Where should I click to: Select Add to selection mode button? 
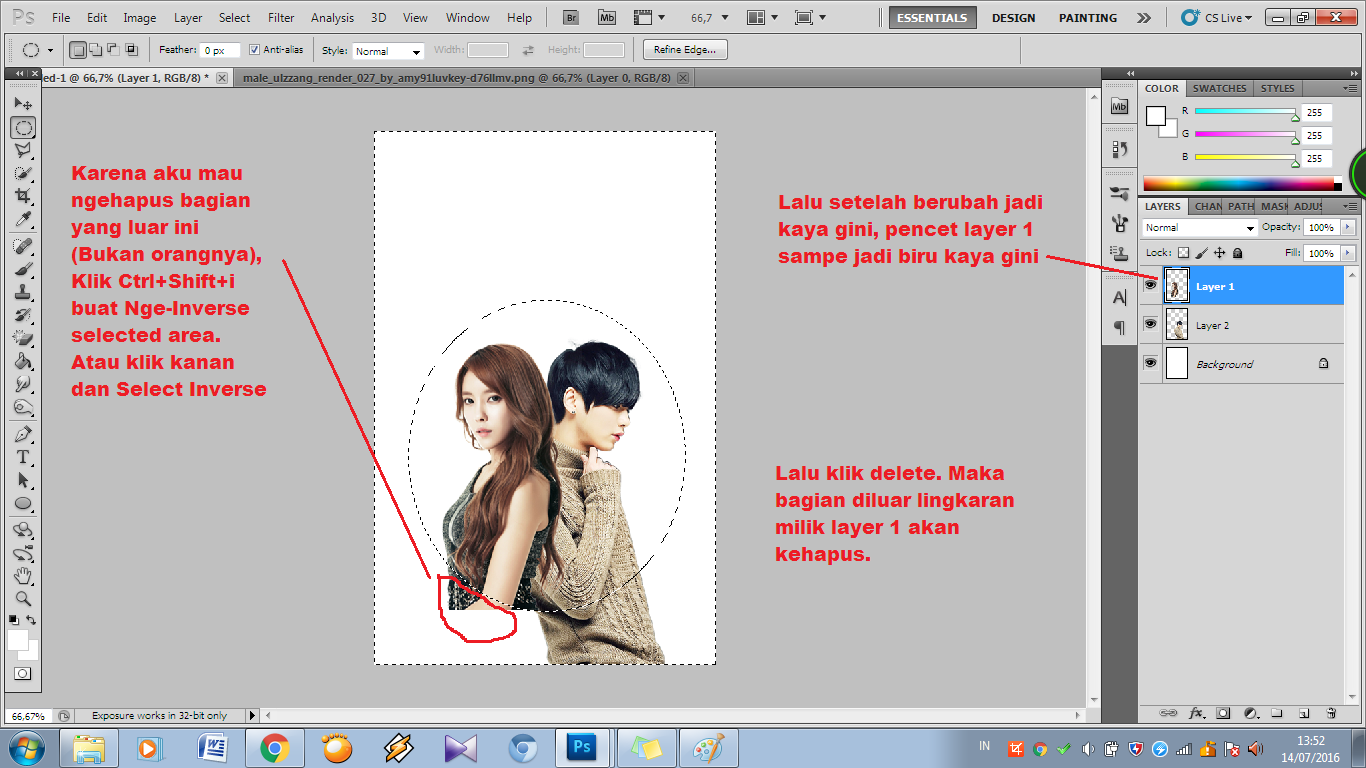tap(95, 50)
